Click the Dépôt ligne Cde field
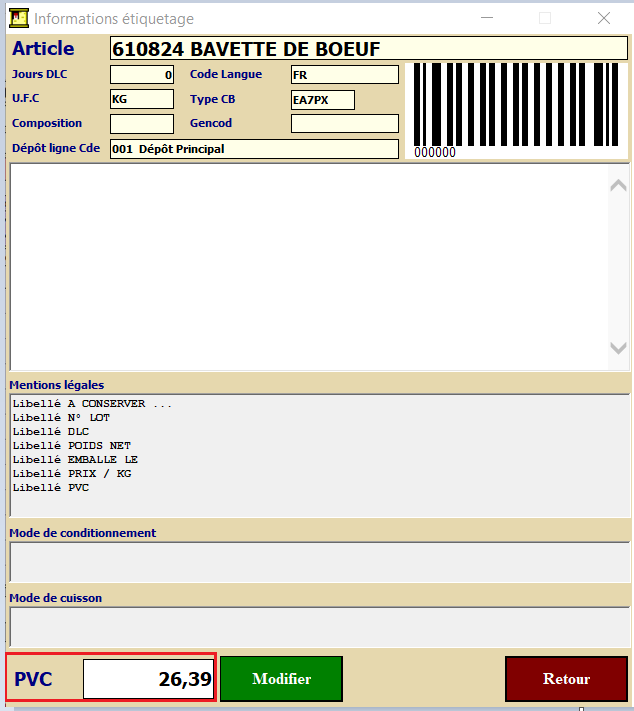This screenshot has width=634, height=711. point(253,149)
